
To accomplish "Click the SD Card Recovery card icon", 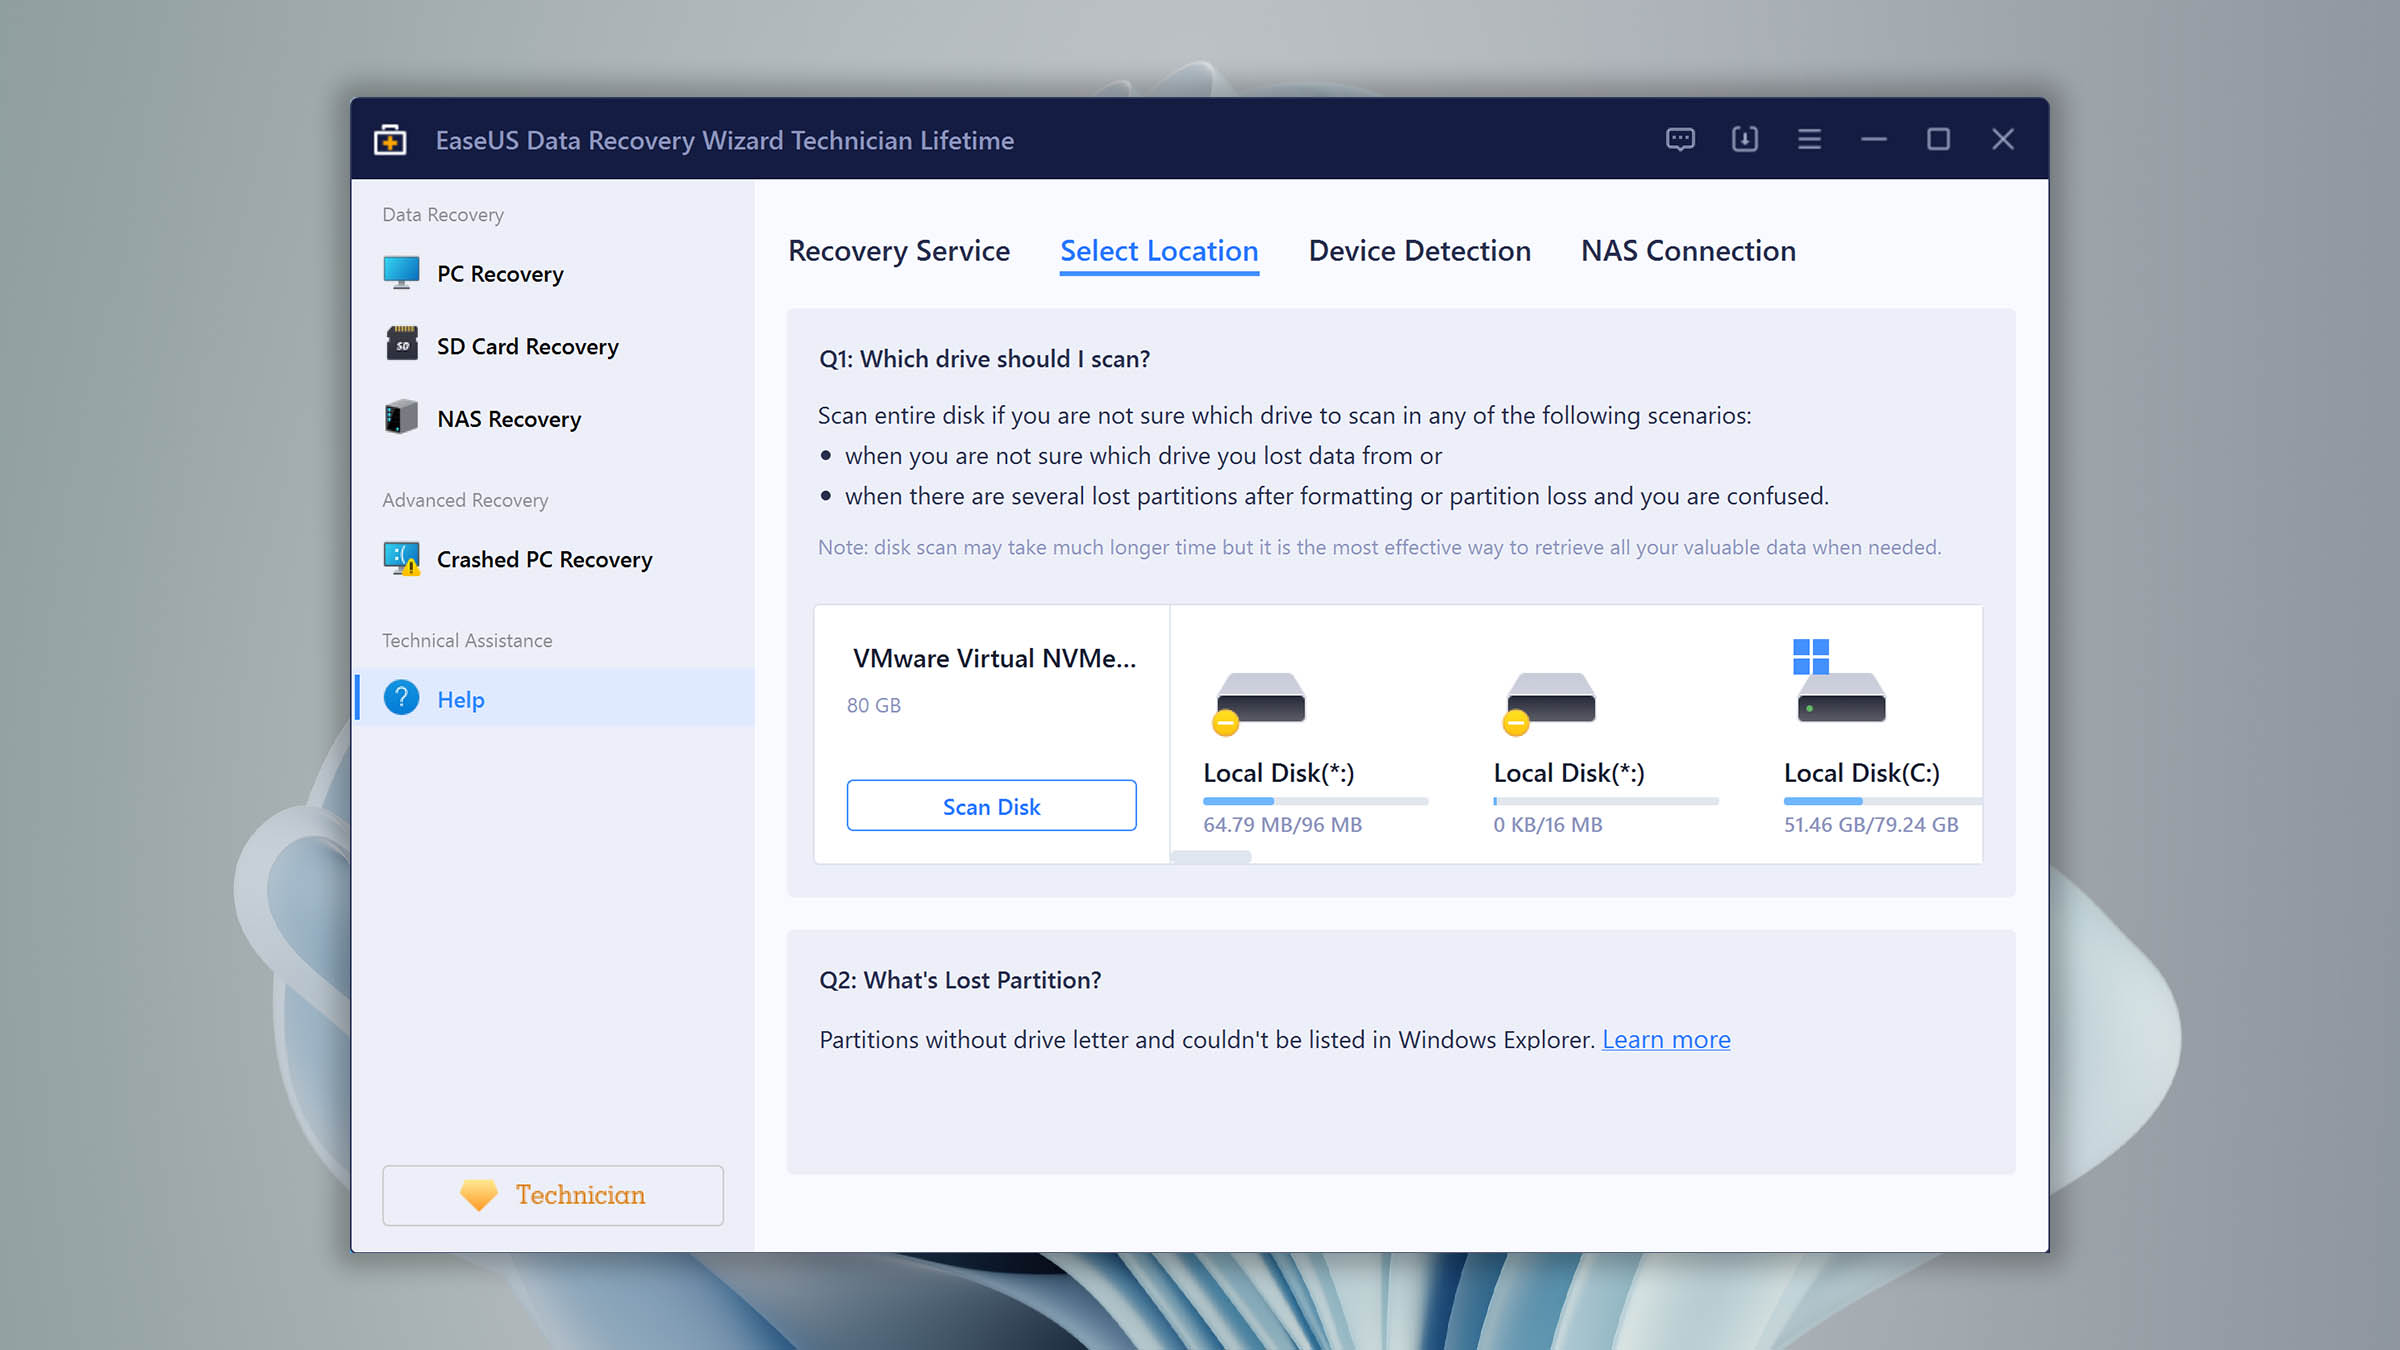I will coord(402,344).
